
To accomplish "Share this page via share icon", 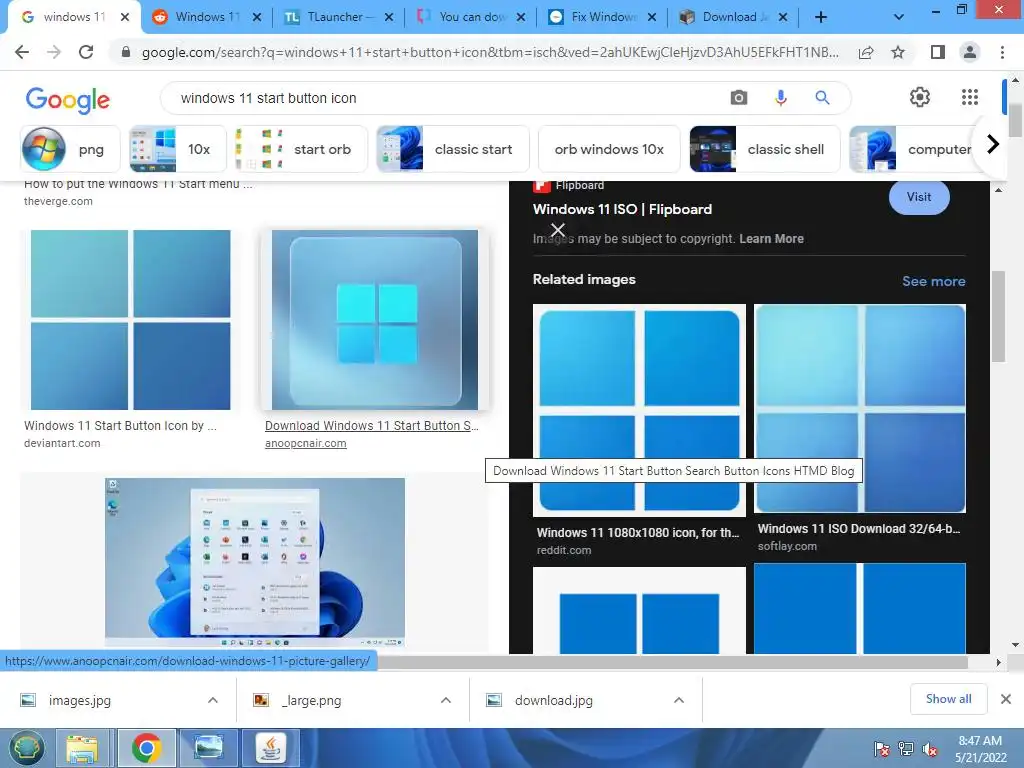I will pos(866,52).
